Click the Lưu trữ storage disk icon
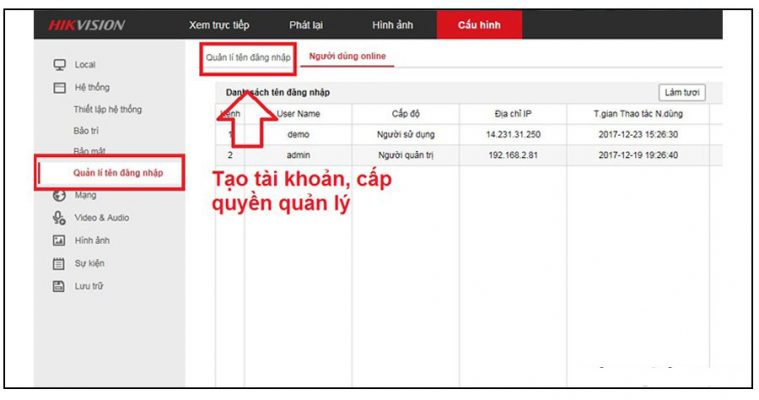This screenshot has width=759, height=400. (59, 287)
